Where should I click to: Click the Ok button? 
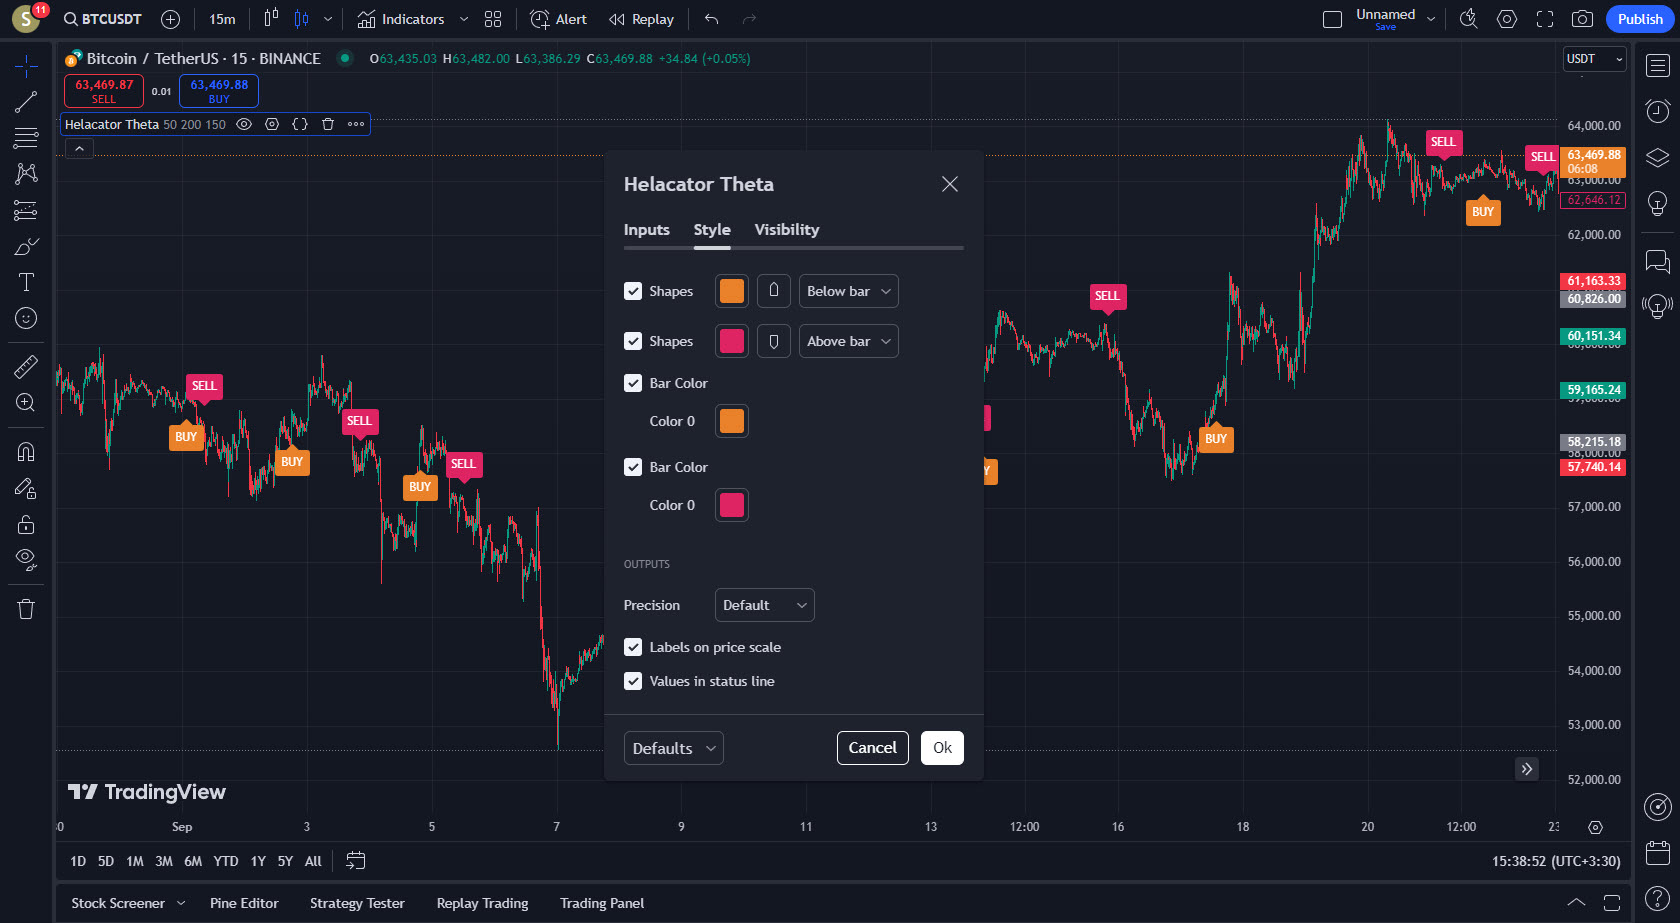(942, 748)
